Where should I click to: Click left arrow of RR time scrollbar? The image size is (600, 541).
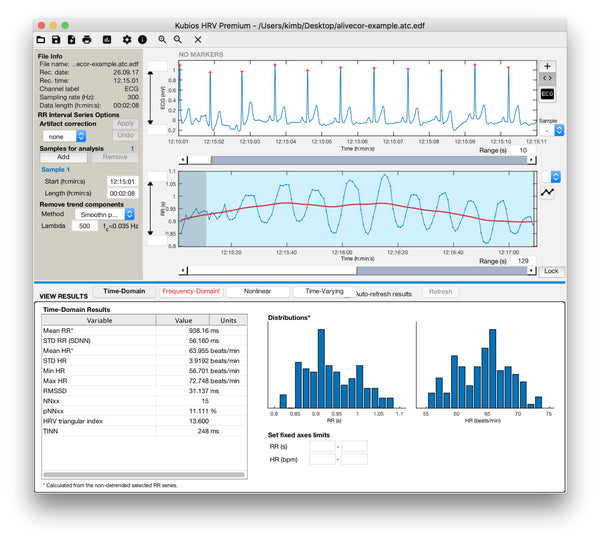click(183, 270)
